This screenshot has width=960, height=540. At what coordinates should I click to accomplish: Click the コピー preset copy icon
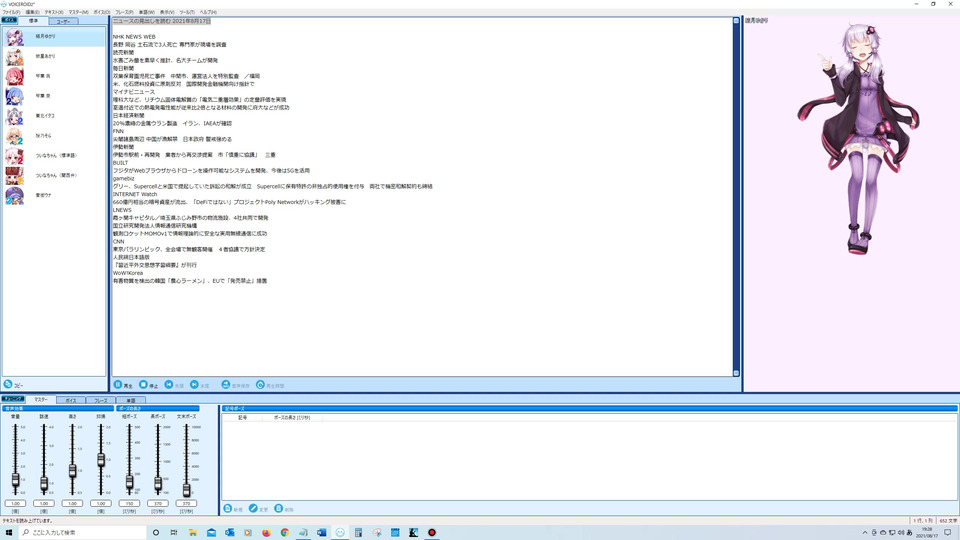[8, 384]
